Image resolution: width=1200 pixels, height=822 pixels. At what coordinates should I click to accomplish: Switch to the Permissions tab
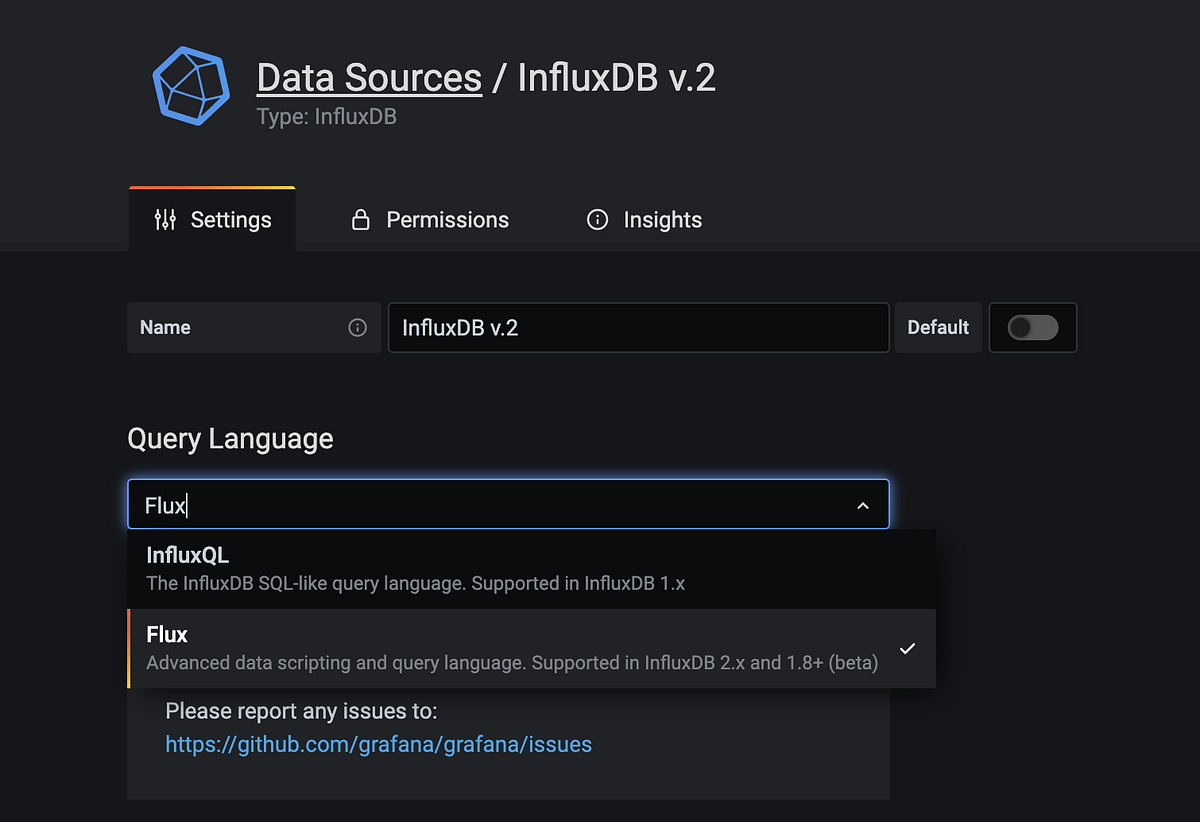(447, 220)
